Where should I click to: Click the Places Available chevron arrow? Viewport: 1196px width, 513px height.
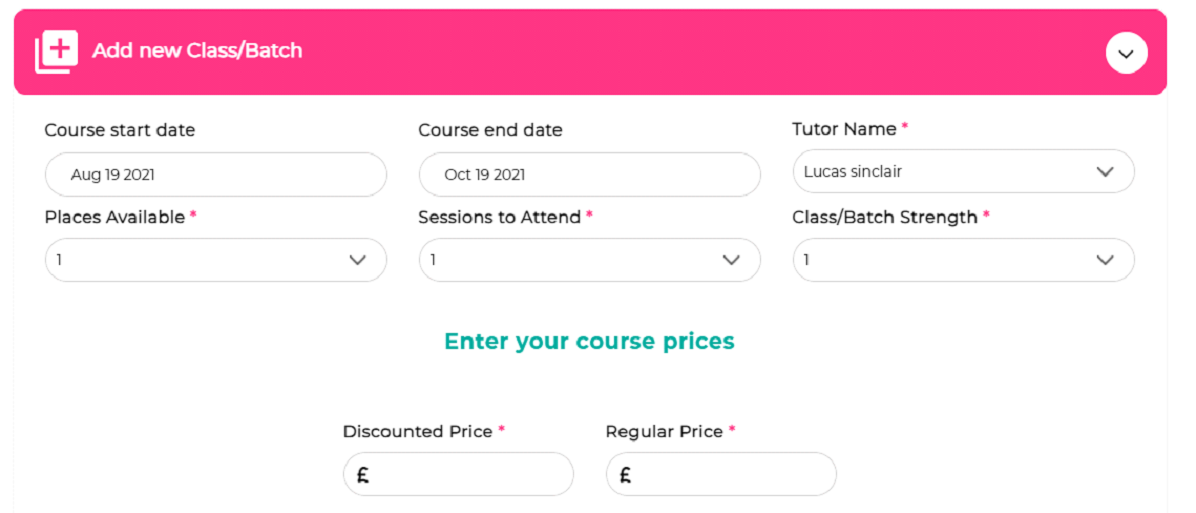[x=358, y=260]
